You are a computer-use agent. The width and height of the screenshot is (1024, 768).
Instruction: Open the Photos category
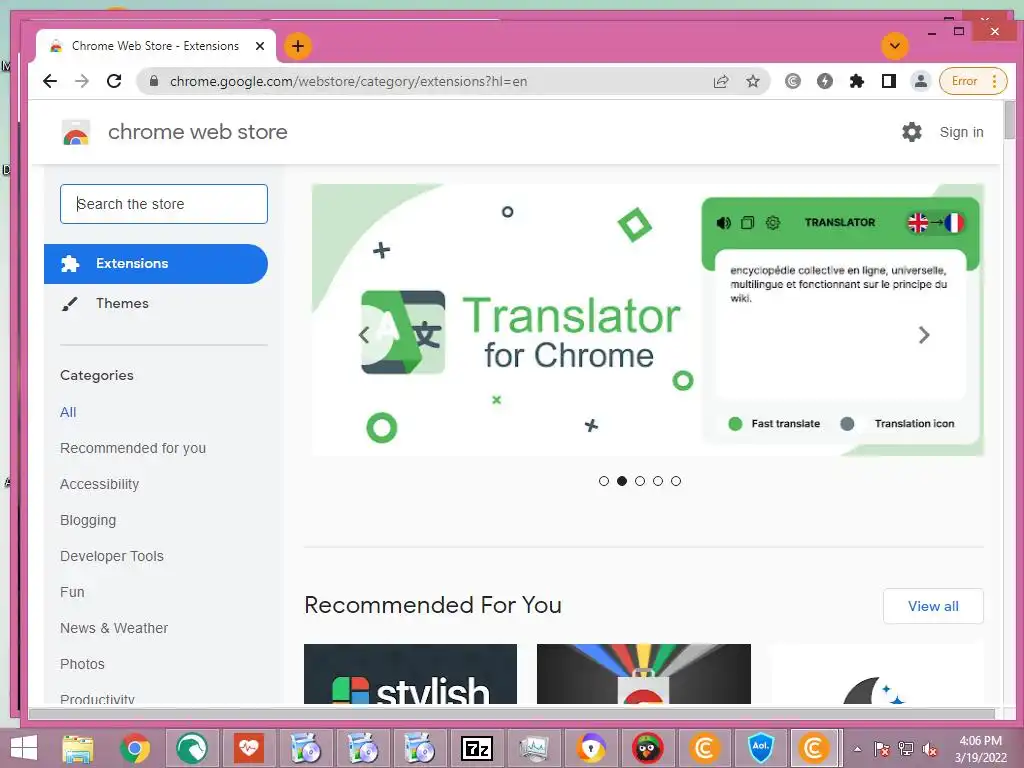click(x=82, y=664)
